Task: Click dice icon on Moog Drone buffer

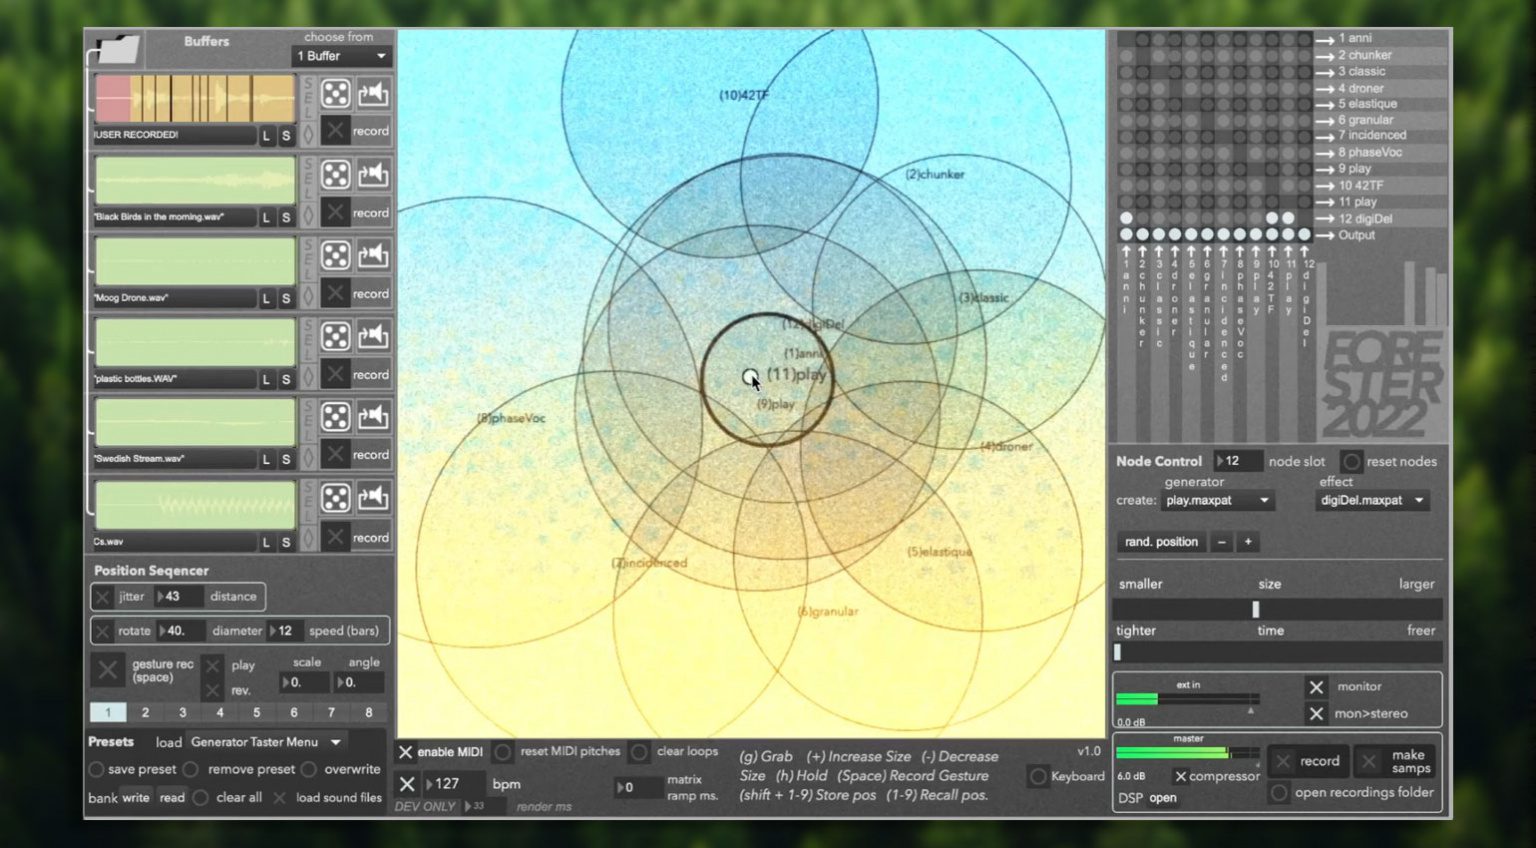Action: coord(336,255)
